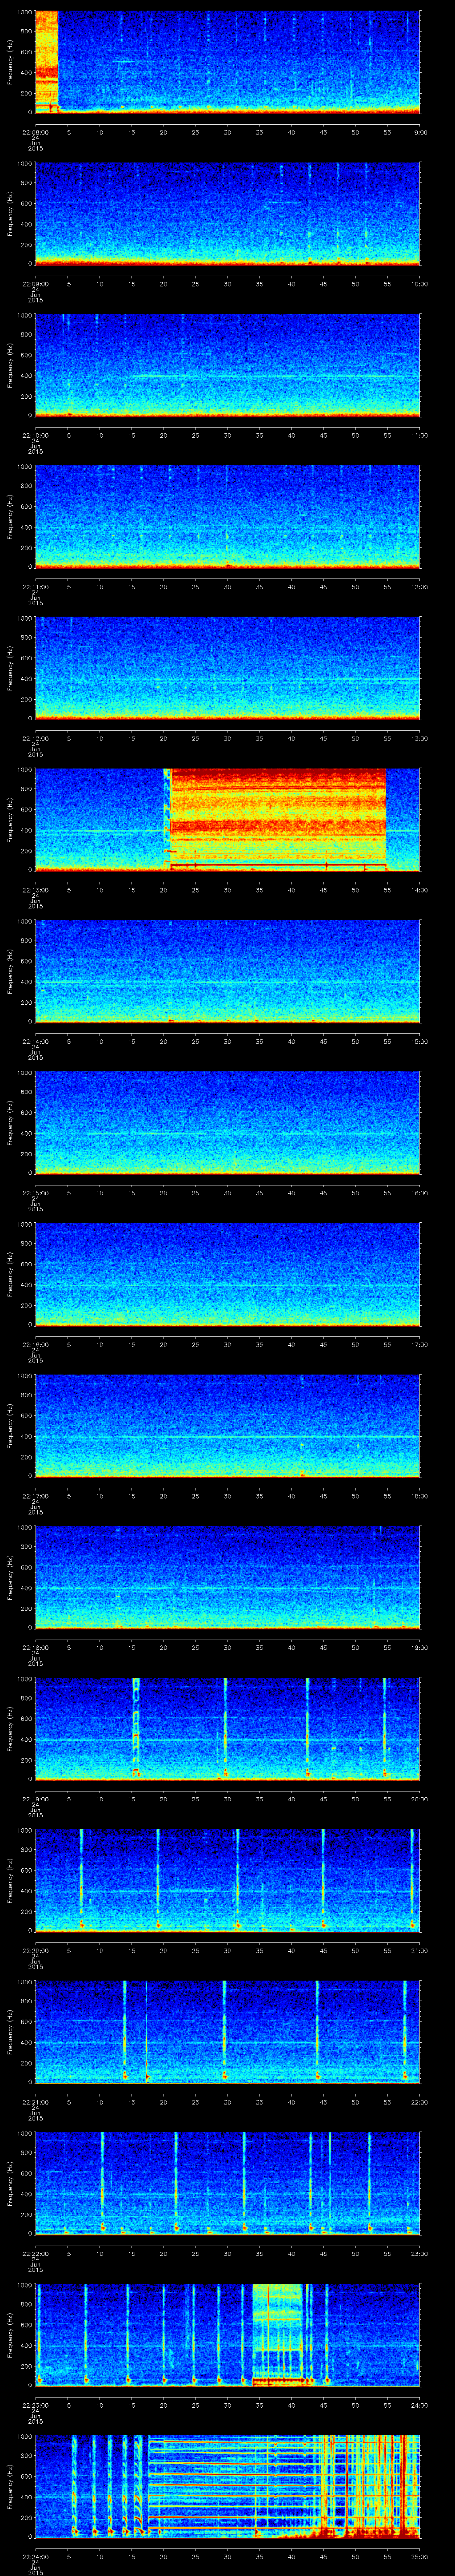The image size is (455, 2576).
Task: Select the 22:12:00 time label
Action: pyautogui.click(x=35, y=738)
